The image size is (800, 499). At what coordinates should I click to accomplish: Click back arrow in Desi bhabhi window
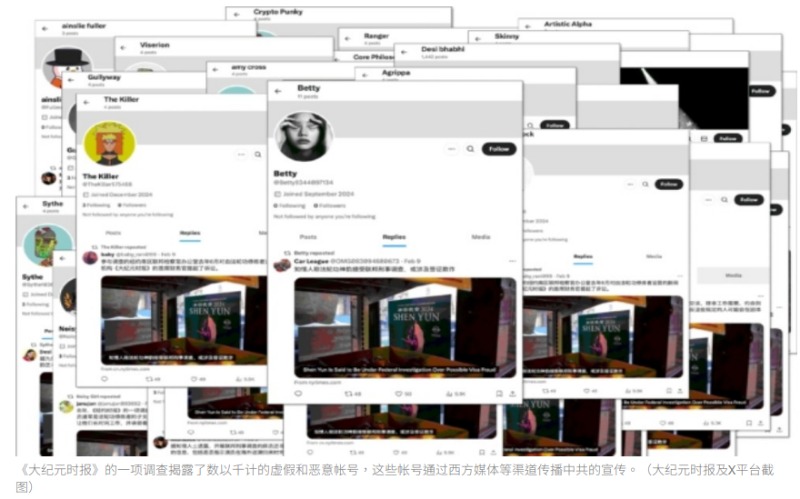tap(404, 52)
